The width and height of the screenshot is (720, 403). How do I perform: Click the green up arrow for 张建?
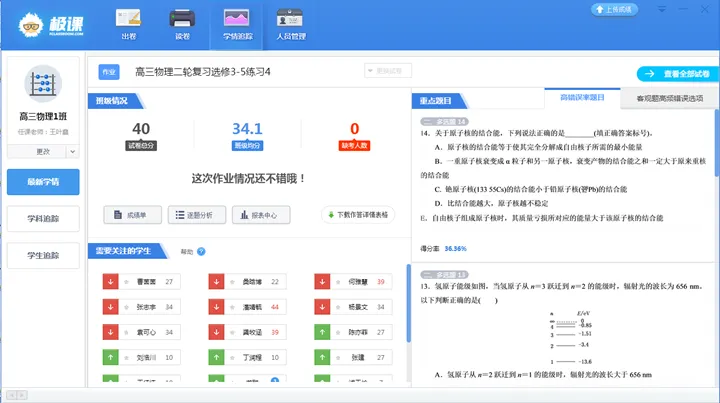pyautogui.click(x=322, y=357)
